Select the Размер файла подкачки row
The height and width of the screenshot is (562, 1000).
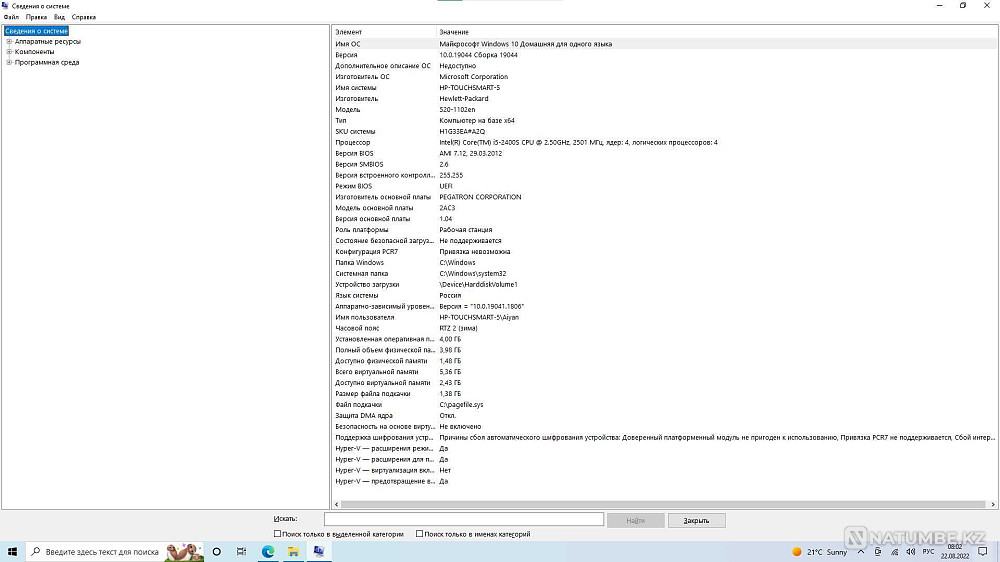pyautogui.click(x=665, y=394)
